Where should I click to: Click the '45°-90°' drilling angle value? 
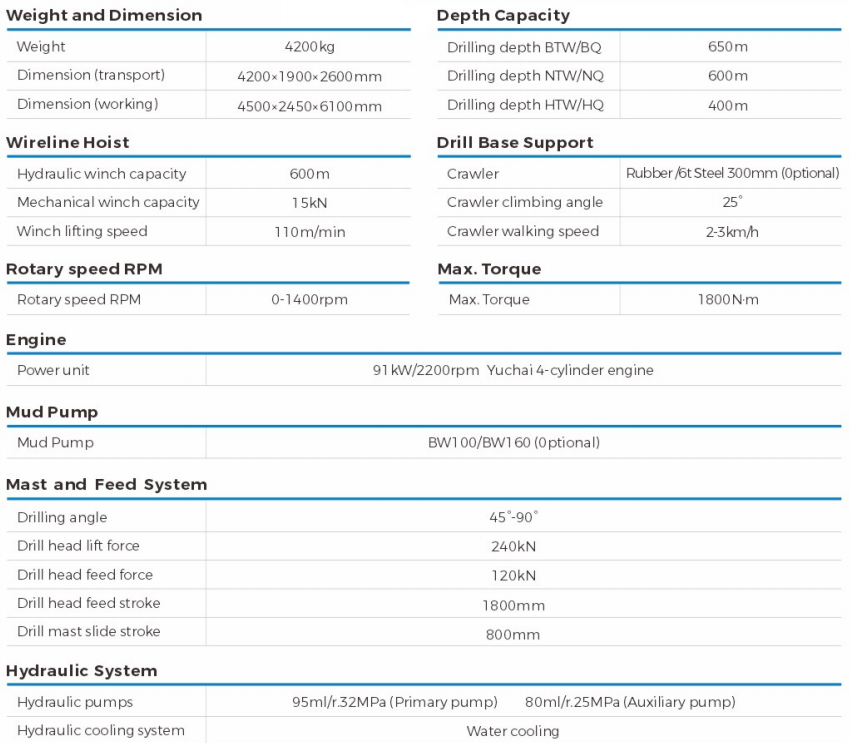pyautogui.click(x=513, y=517)
